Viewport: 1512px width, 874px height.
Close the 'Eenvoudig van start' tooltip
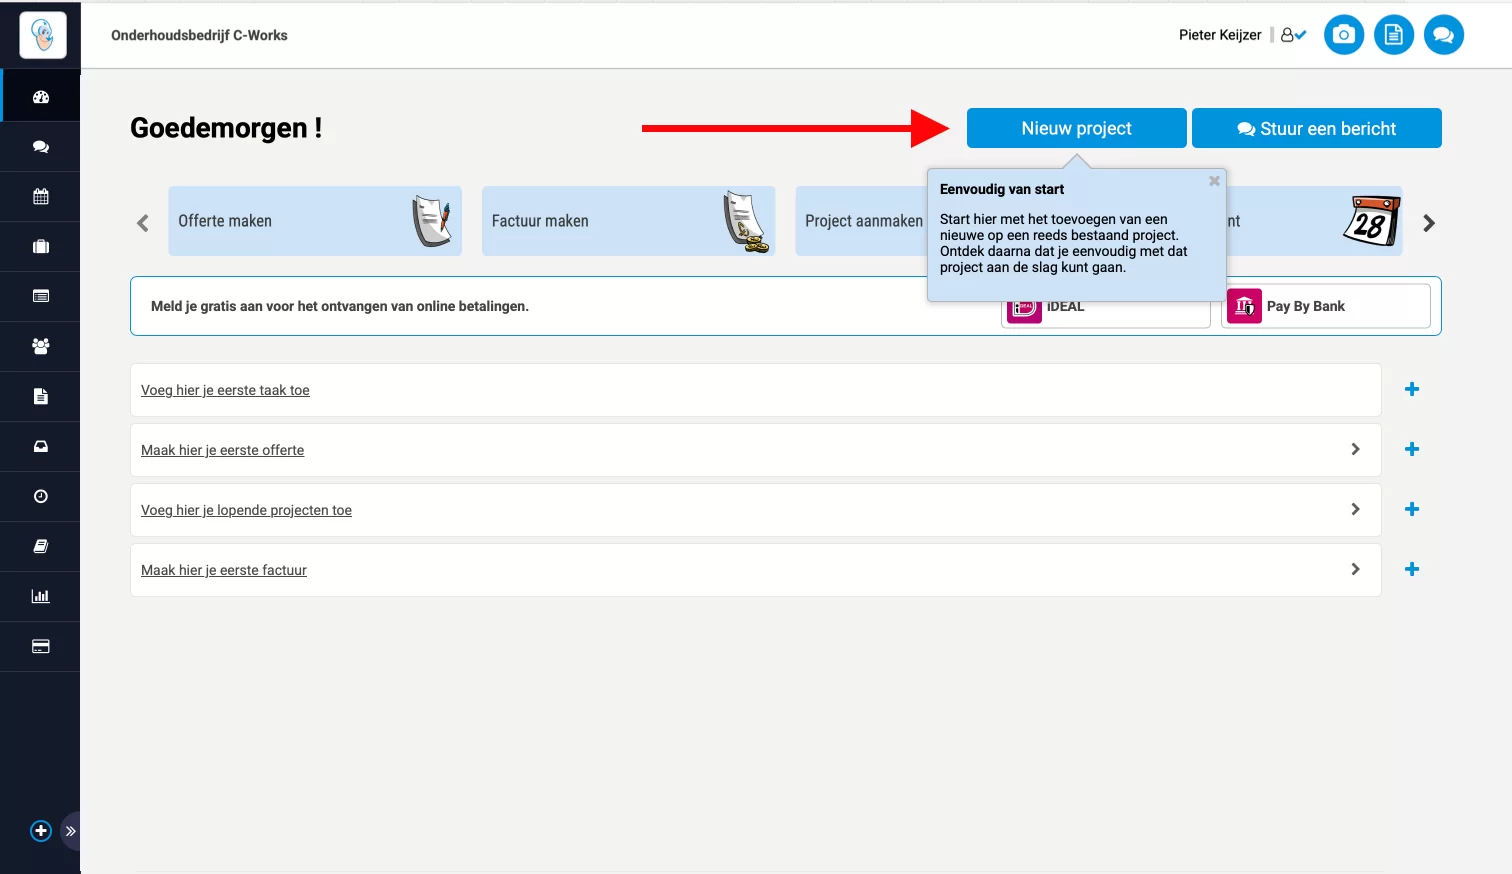click(1214, 181)
